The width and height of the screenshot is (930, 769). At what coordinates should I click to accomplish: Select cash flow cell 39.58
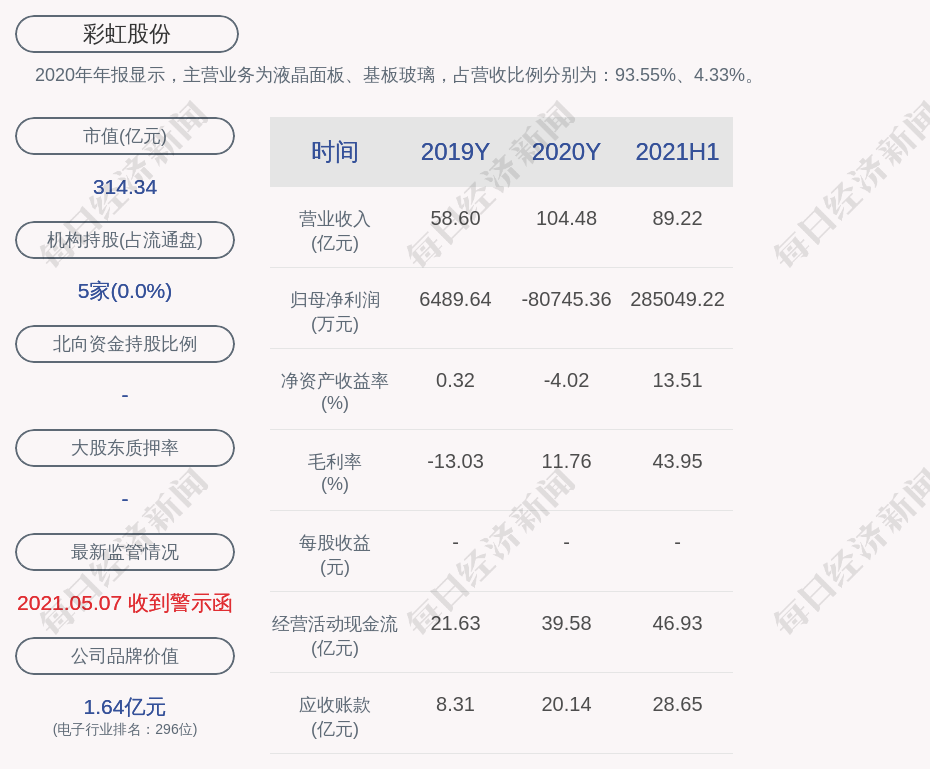(566, 623)
